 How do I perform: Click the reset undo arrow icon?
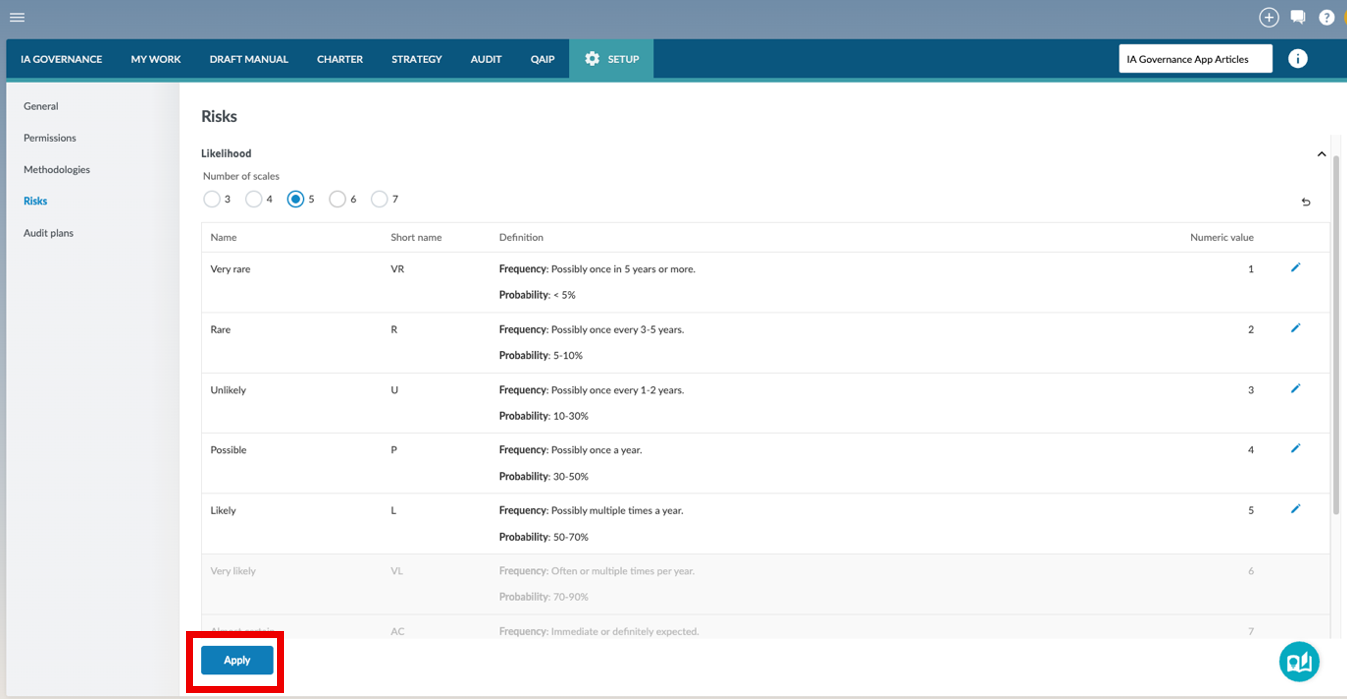[1306, 202]
